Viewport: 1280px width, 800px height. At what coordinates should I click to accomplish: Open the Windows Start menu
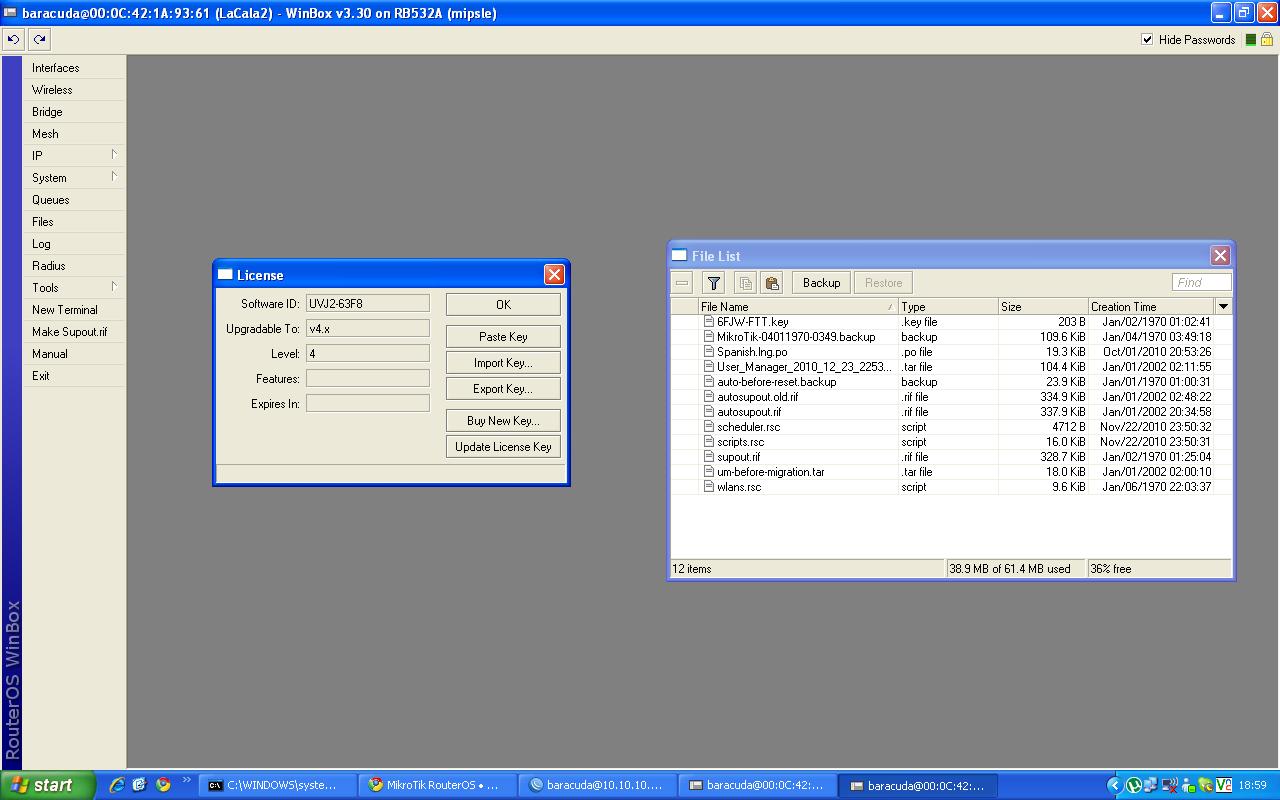coord(48,785)
